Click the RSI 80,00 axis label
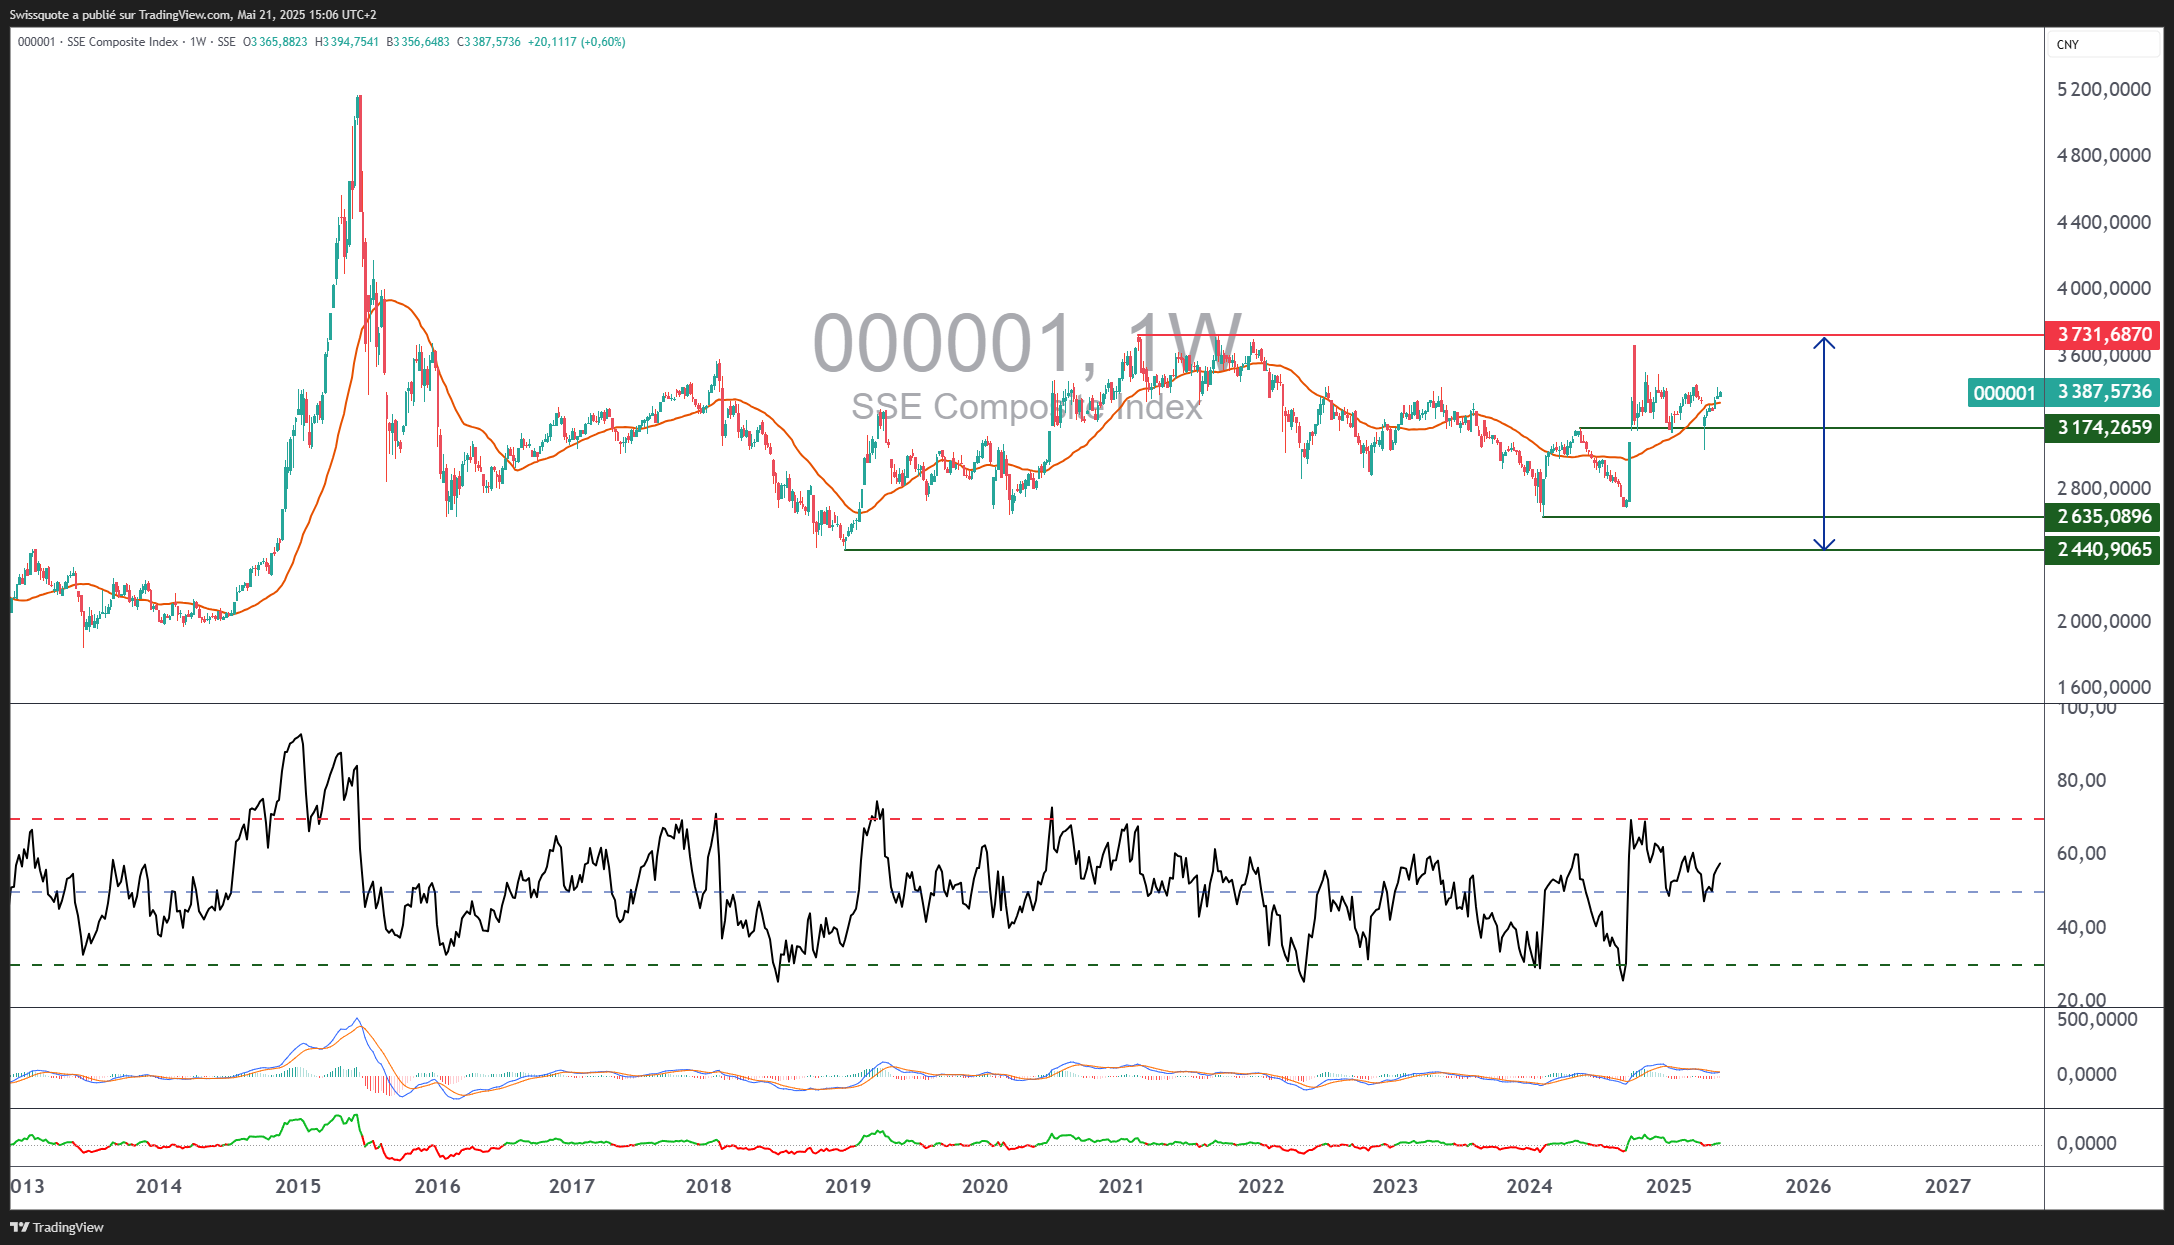Viewport: 2174px width, 1245px height. [x=2081, y=780]
